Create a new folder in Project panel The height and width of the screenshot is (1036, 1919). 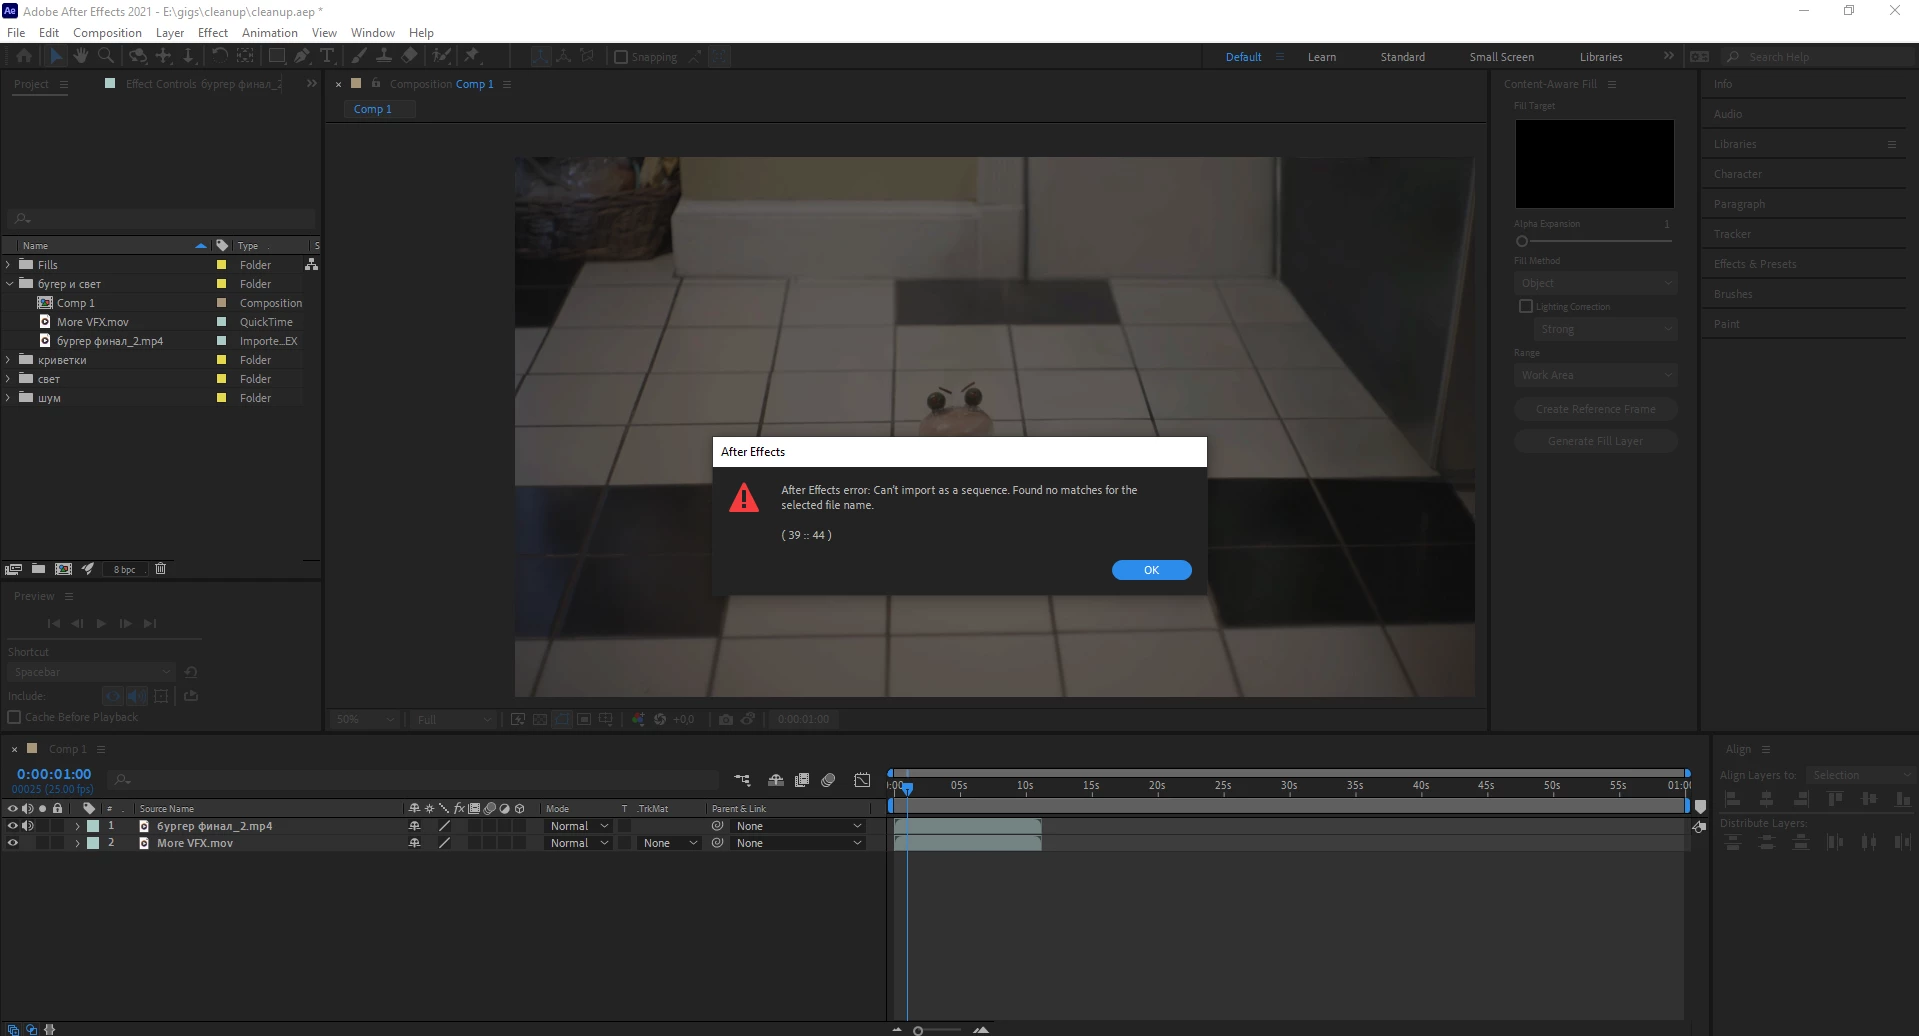[38, 569]
